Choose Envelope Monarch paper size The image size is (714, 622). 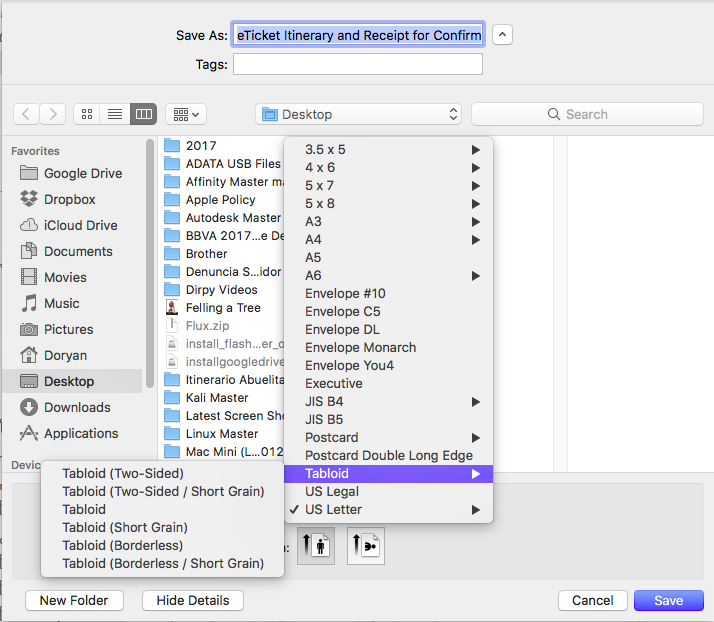[388, 347]
